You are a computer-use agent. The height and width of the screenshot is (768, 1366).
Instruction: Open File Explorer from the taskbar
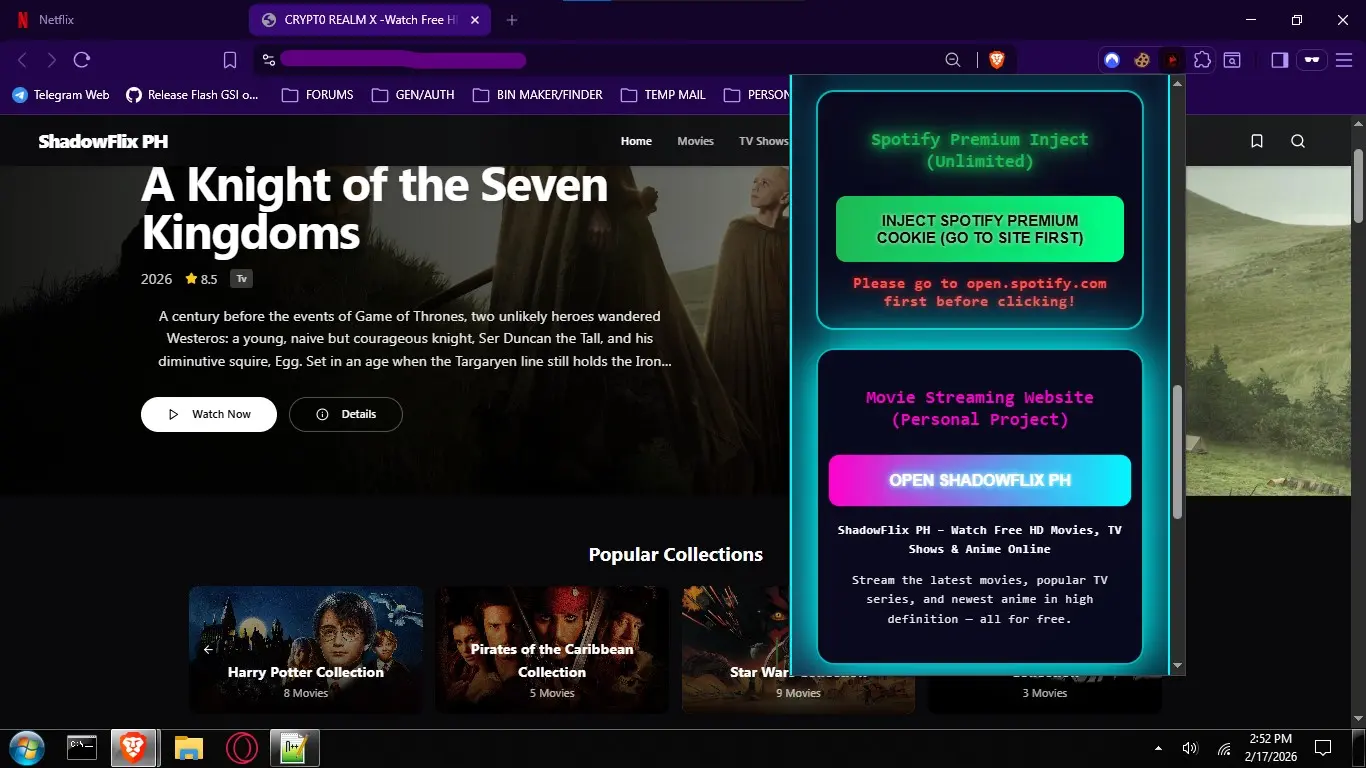pos(188,747)
